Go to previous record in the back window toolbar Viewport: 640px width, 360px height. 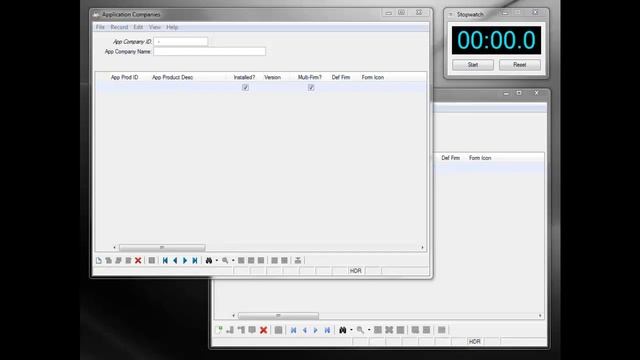(x=304, y=330)
